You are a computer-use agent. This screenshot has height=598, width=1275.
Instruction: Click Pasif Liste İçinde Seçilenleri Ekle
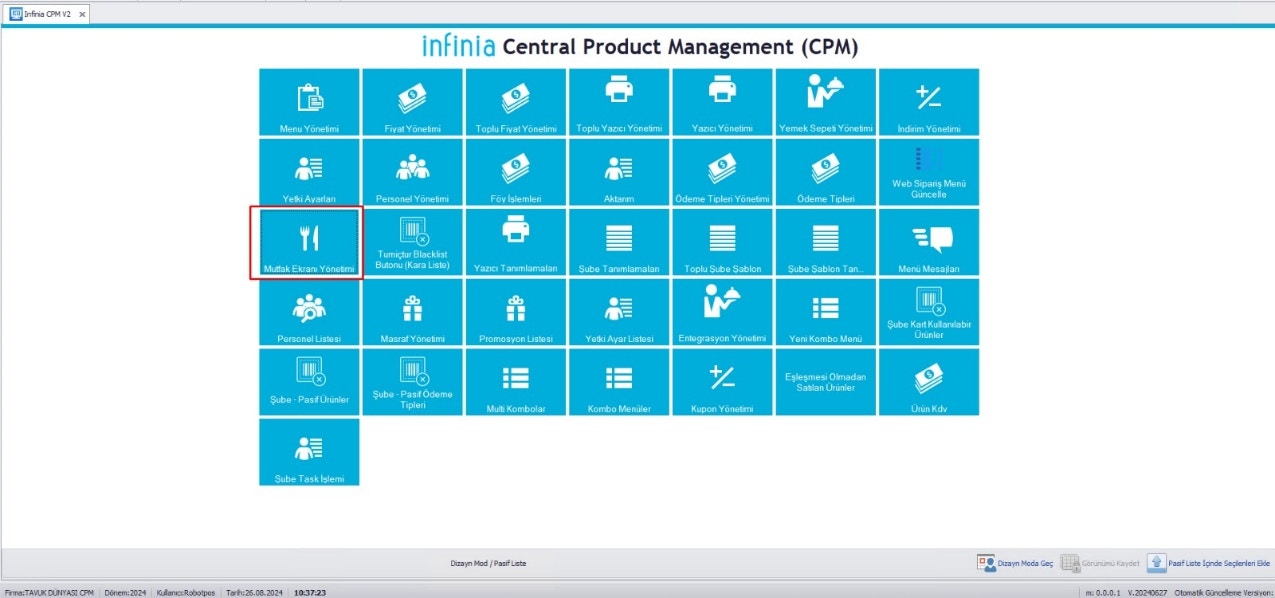tap(1209, 563)
